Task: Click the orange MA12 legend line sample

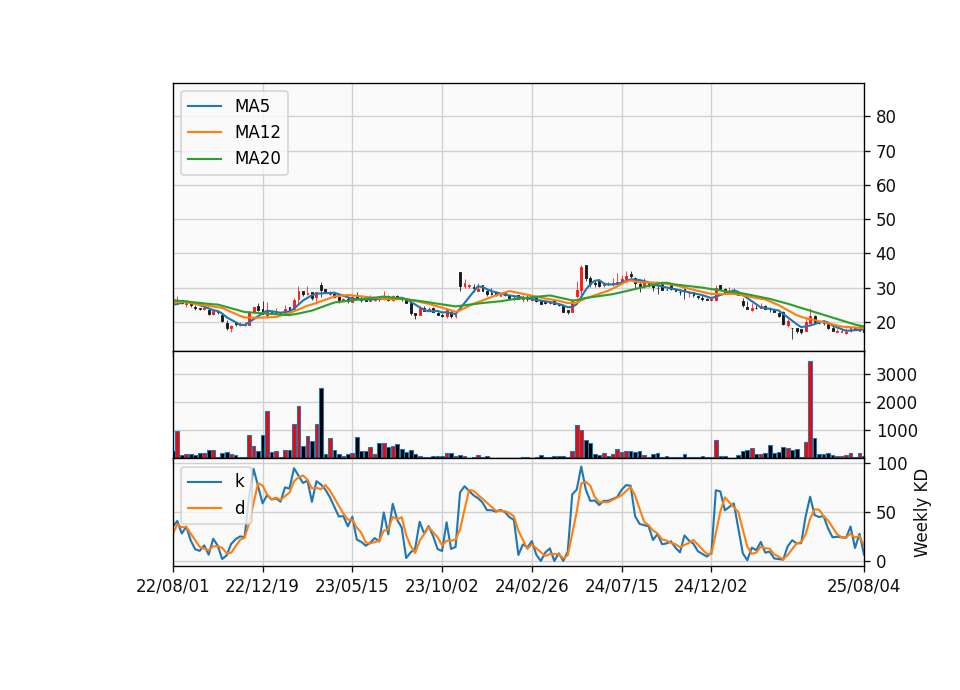Action: coord(204,132)
